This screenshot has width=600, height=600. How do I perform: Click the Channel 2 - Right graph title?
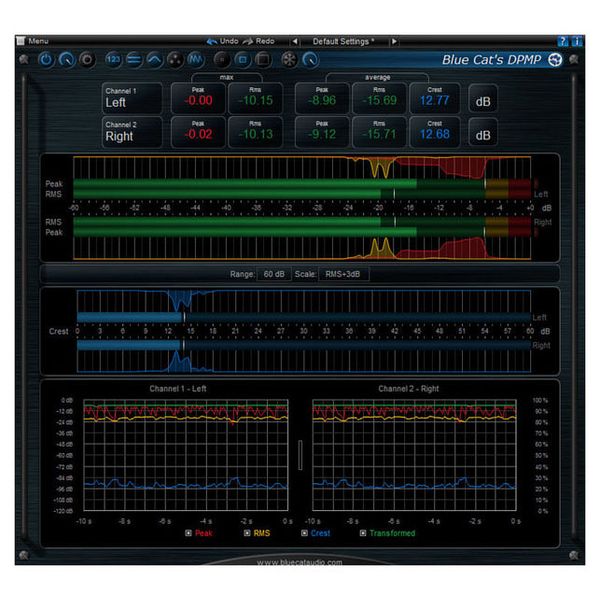(x=409, y=389)
